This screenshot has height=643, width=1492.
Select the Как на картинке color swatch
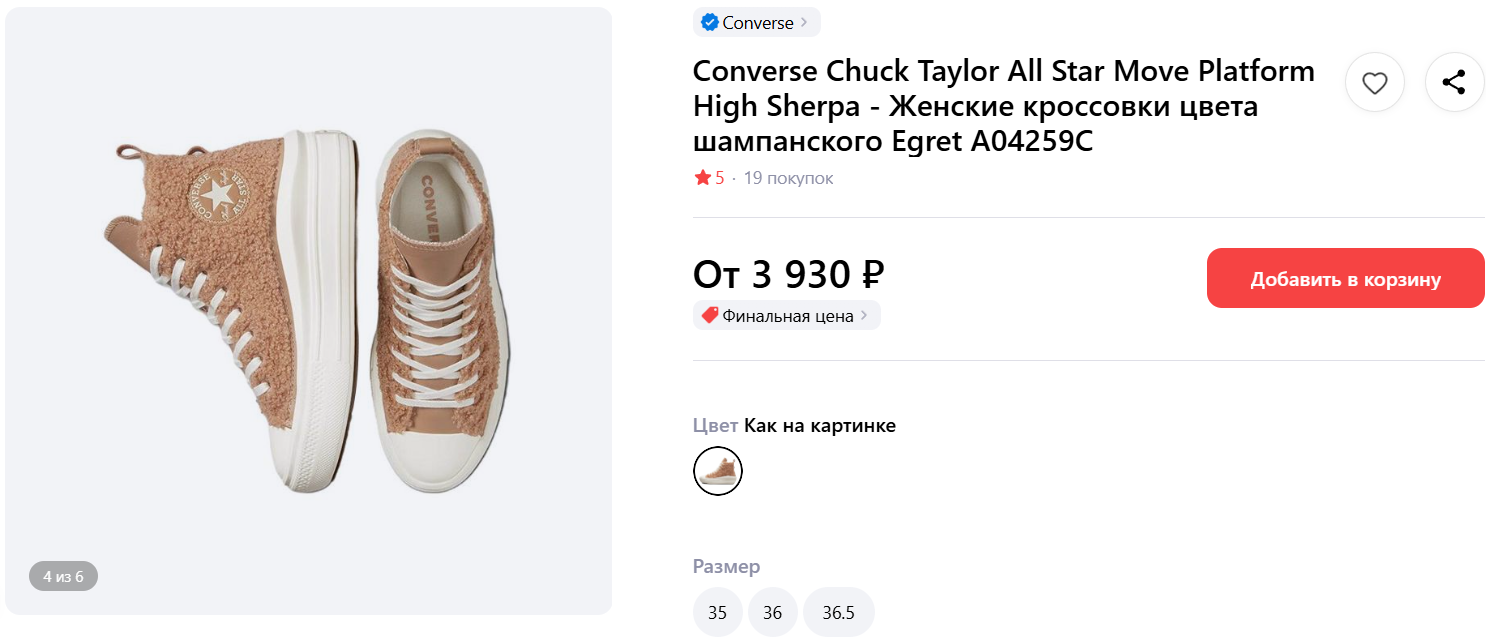click(718, 471)
